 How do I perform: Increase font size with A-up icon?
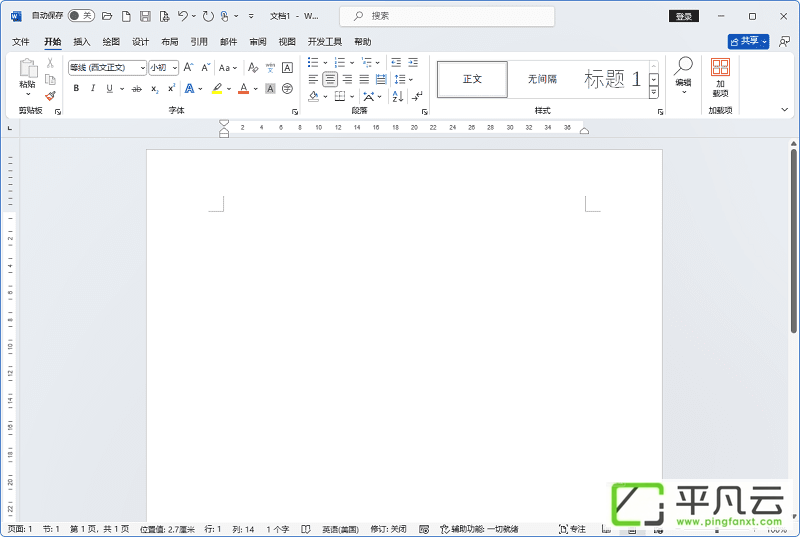coord(188,67)
